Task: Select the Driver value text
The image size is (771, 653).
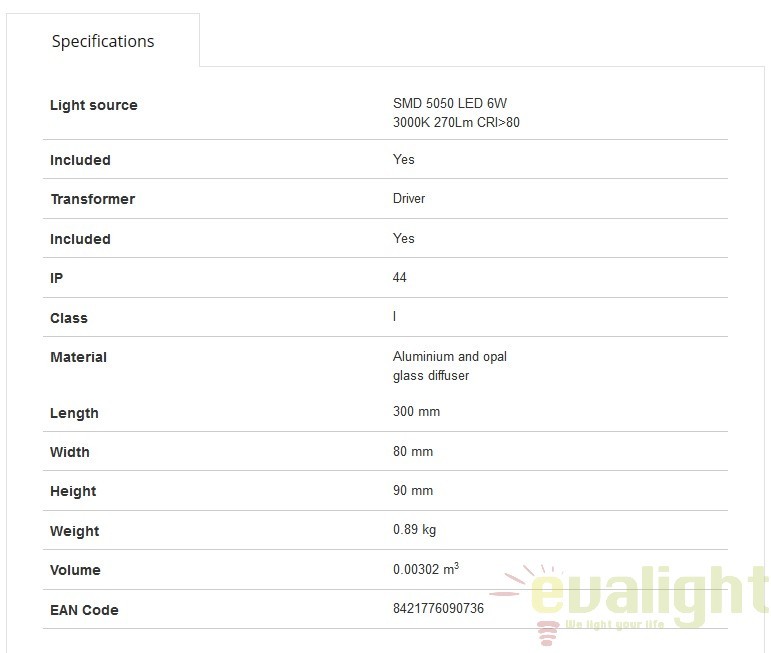Action: pyautogui.click(x=409, y=199)
